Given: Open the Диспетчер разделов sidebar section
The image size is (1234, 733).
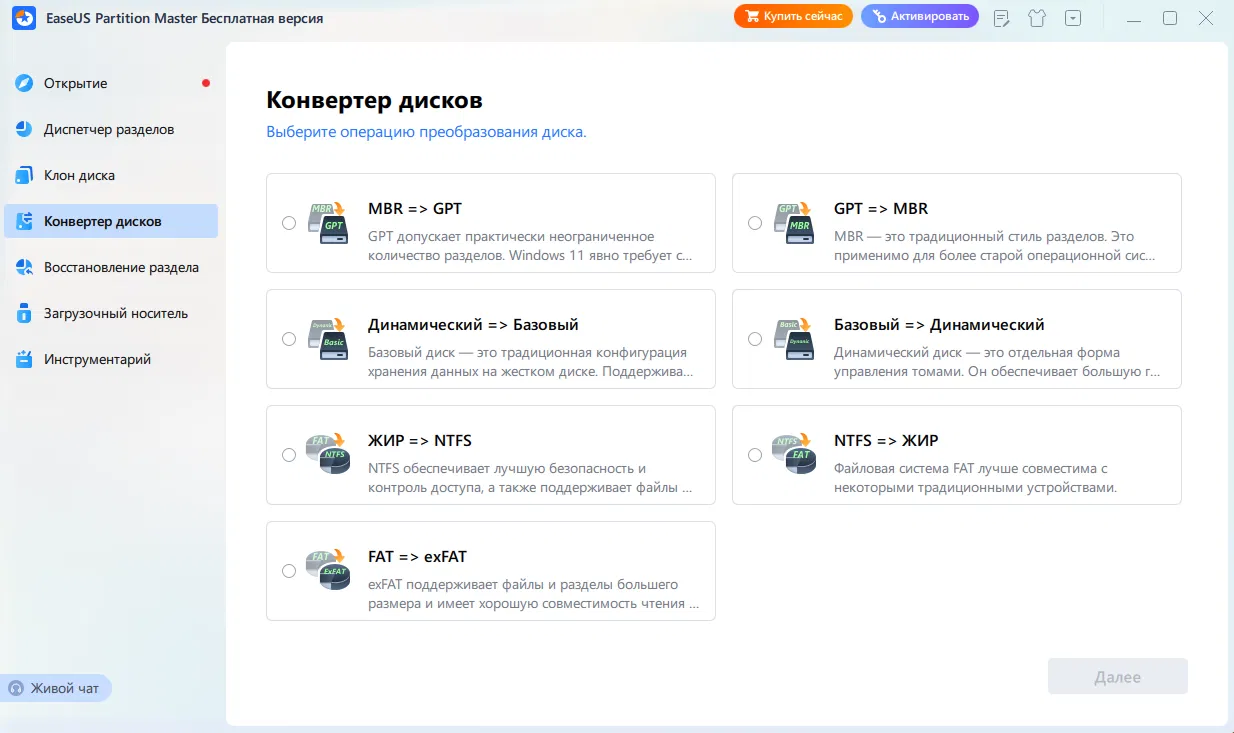Looking at the screenshot, I should click(x=111, y=129).
